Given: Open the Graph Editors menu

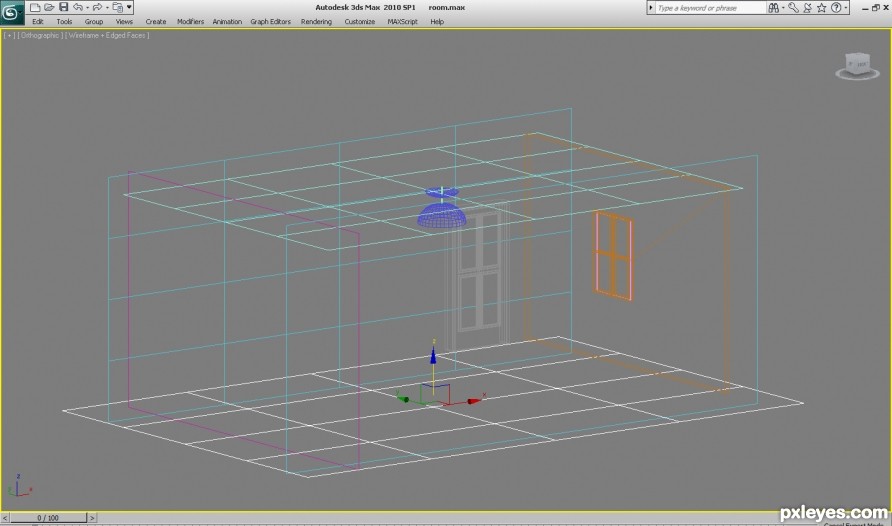Looking at the screenshot, I should (270, 22).
